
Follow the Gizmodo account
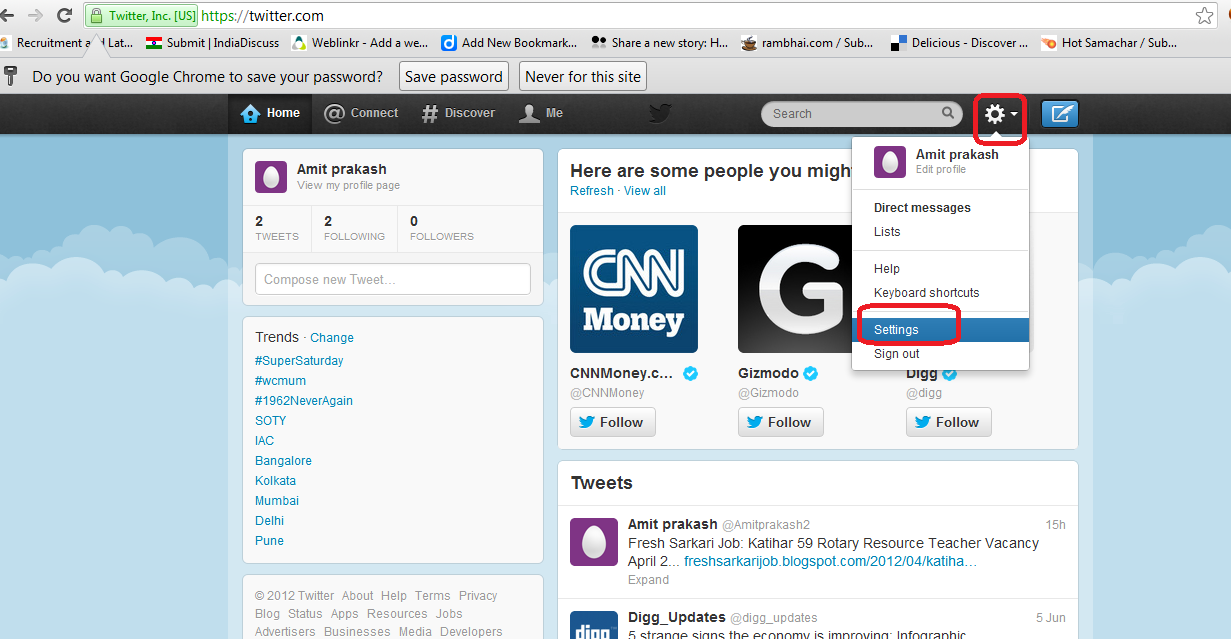click(x=781, y=422)
